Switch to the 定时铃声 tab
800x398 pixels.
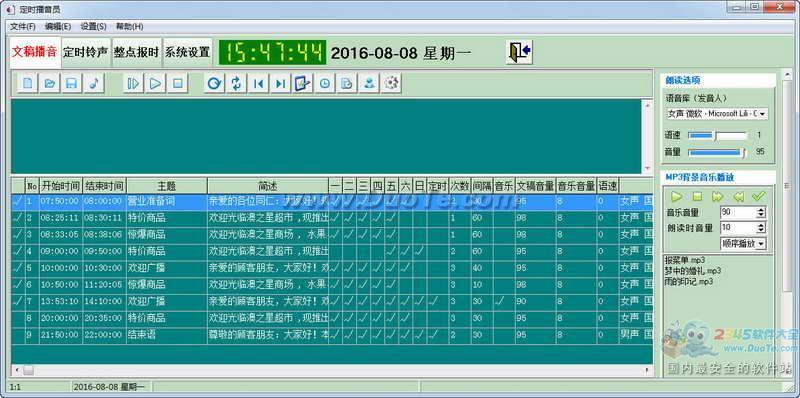click(86, 52)
